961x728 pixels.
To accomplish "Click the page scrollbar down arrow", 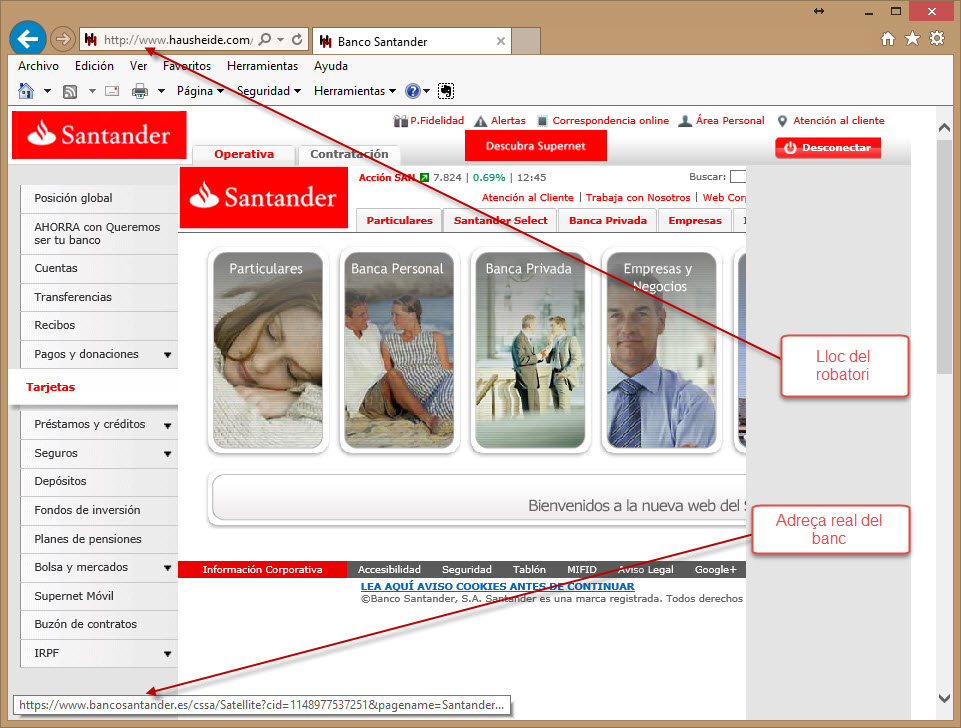I will click(x=944, y=698).
